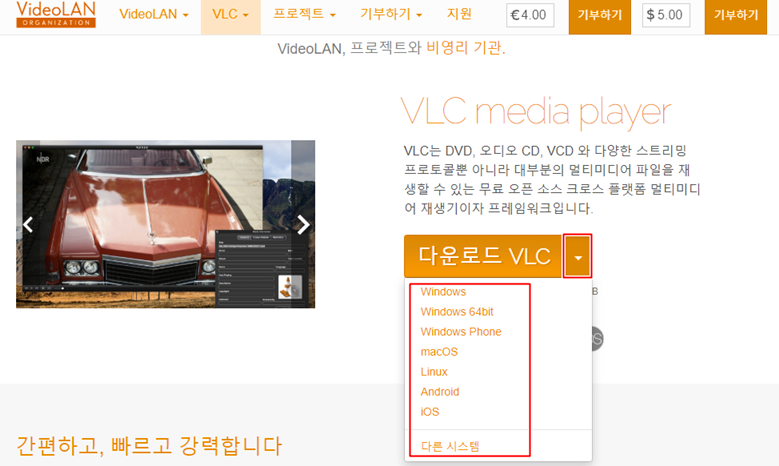Toggle the download platform dropdown arrow
The height and width of the screenshot is (466, 779).
(x=577, y=256)
